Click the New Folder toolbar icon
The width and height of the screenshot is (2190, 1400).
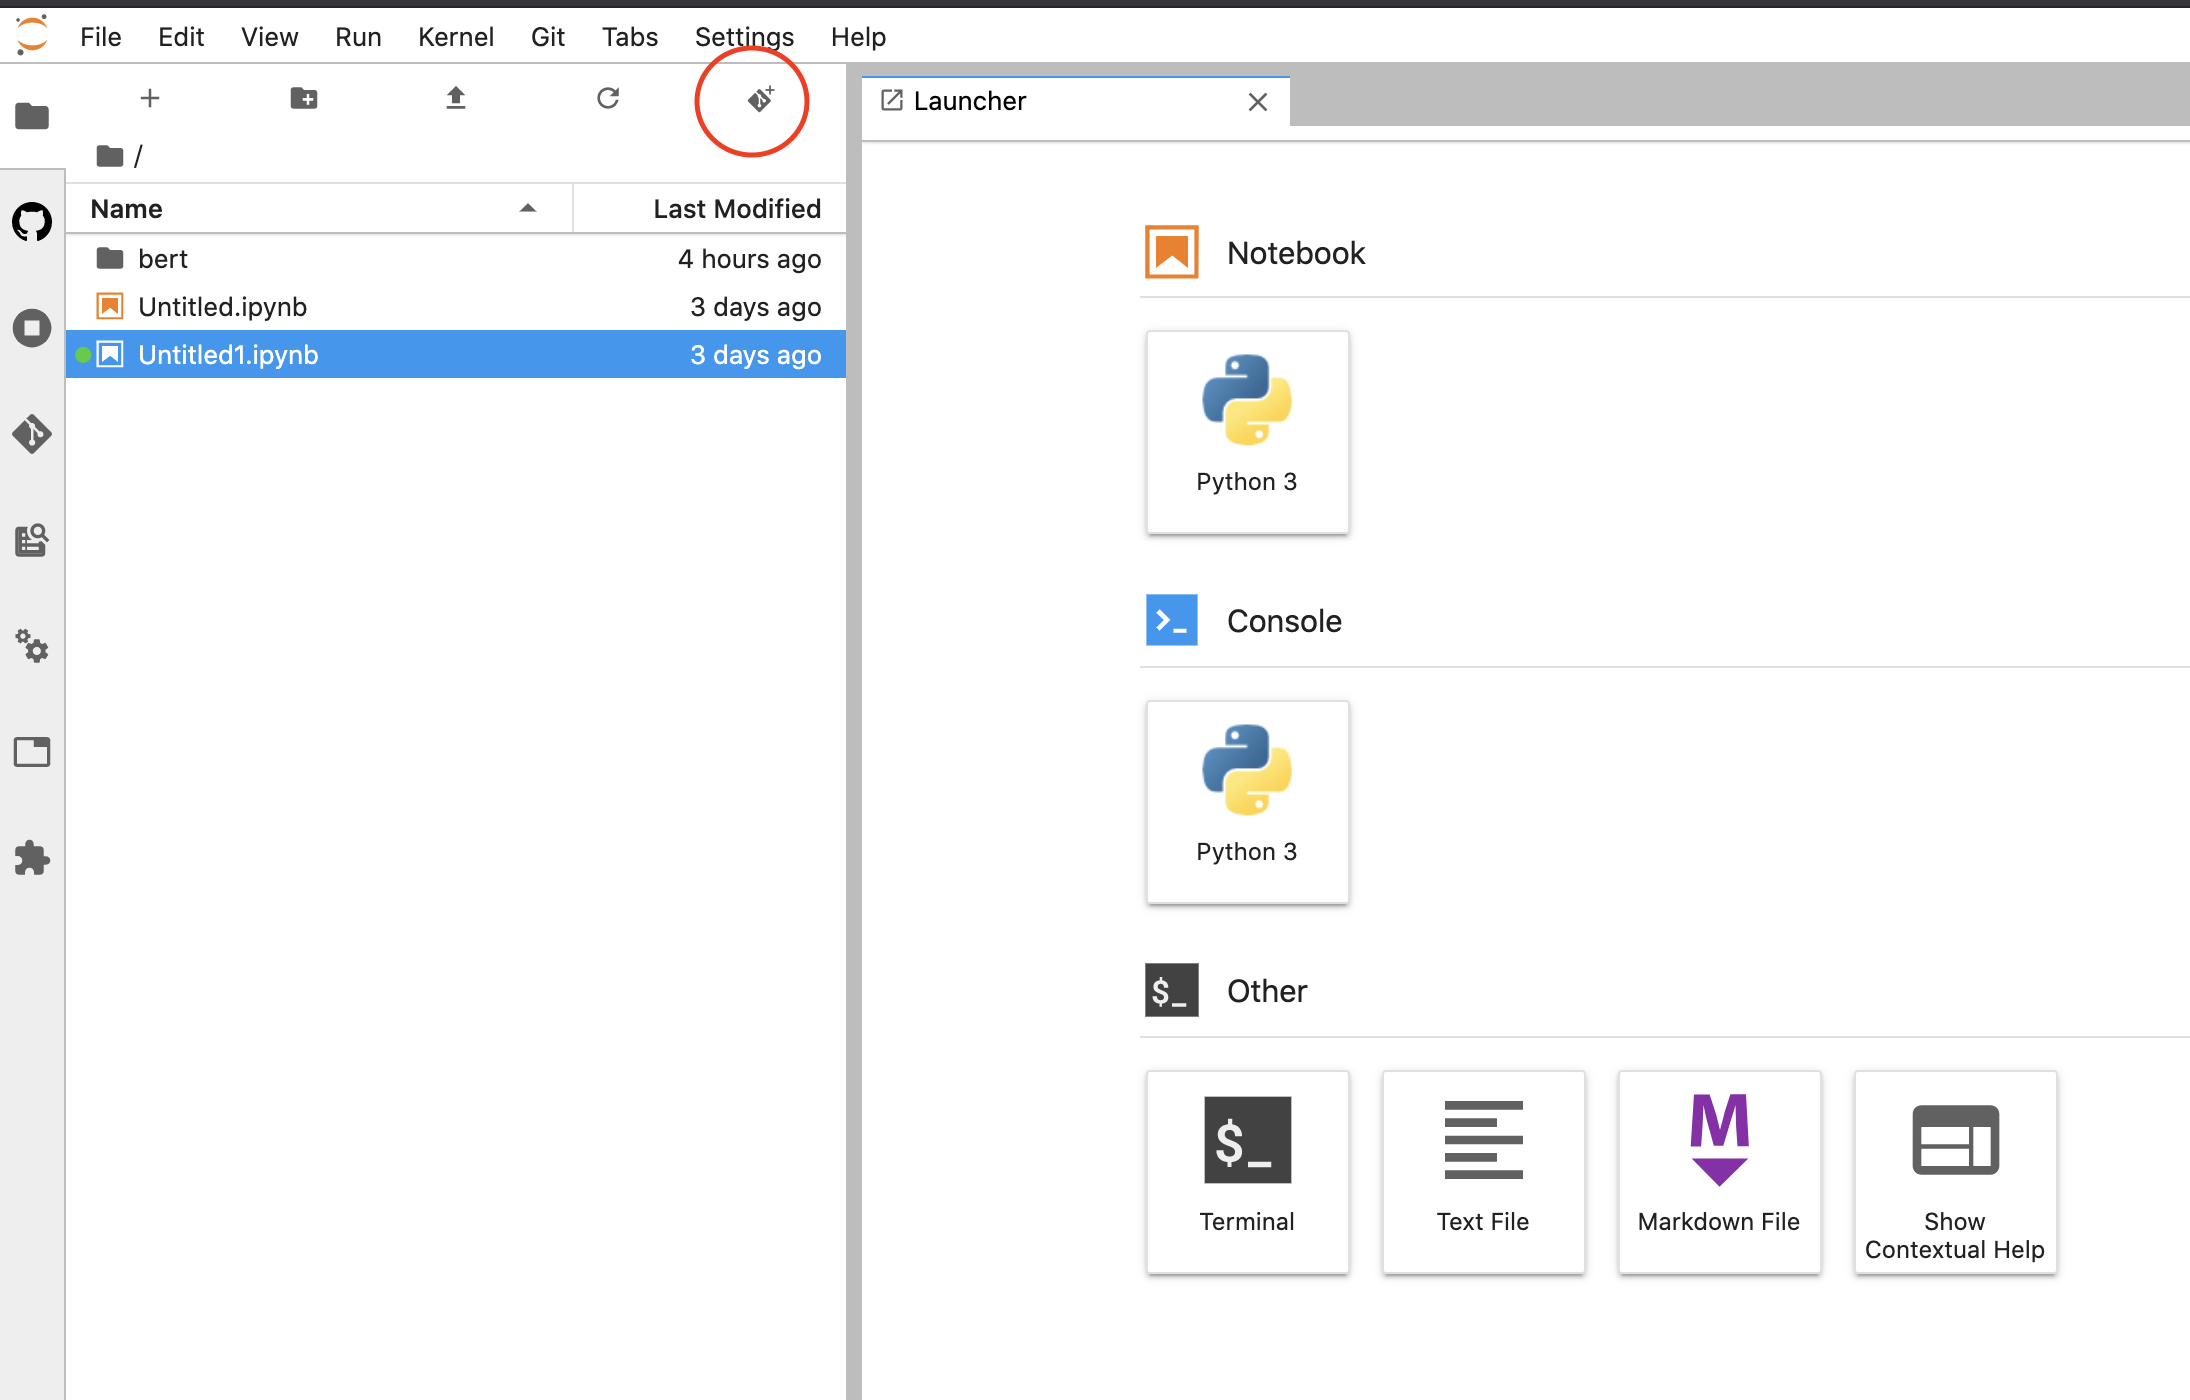[x=304, y=98]
